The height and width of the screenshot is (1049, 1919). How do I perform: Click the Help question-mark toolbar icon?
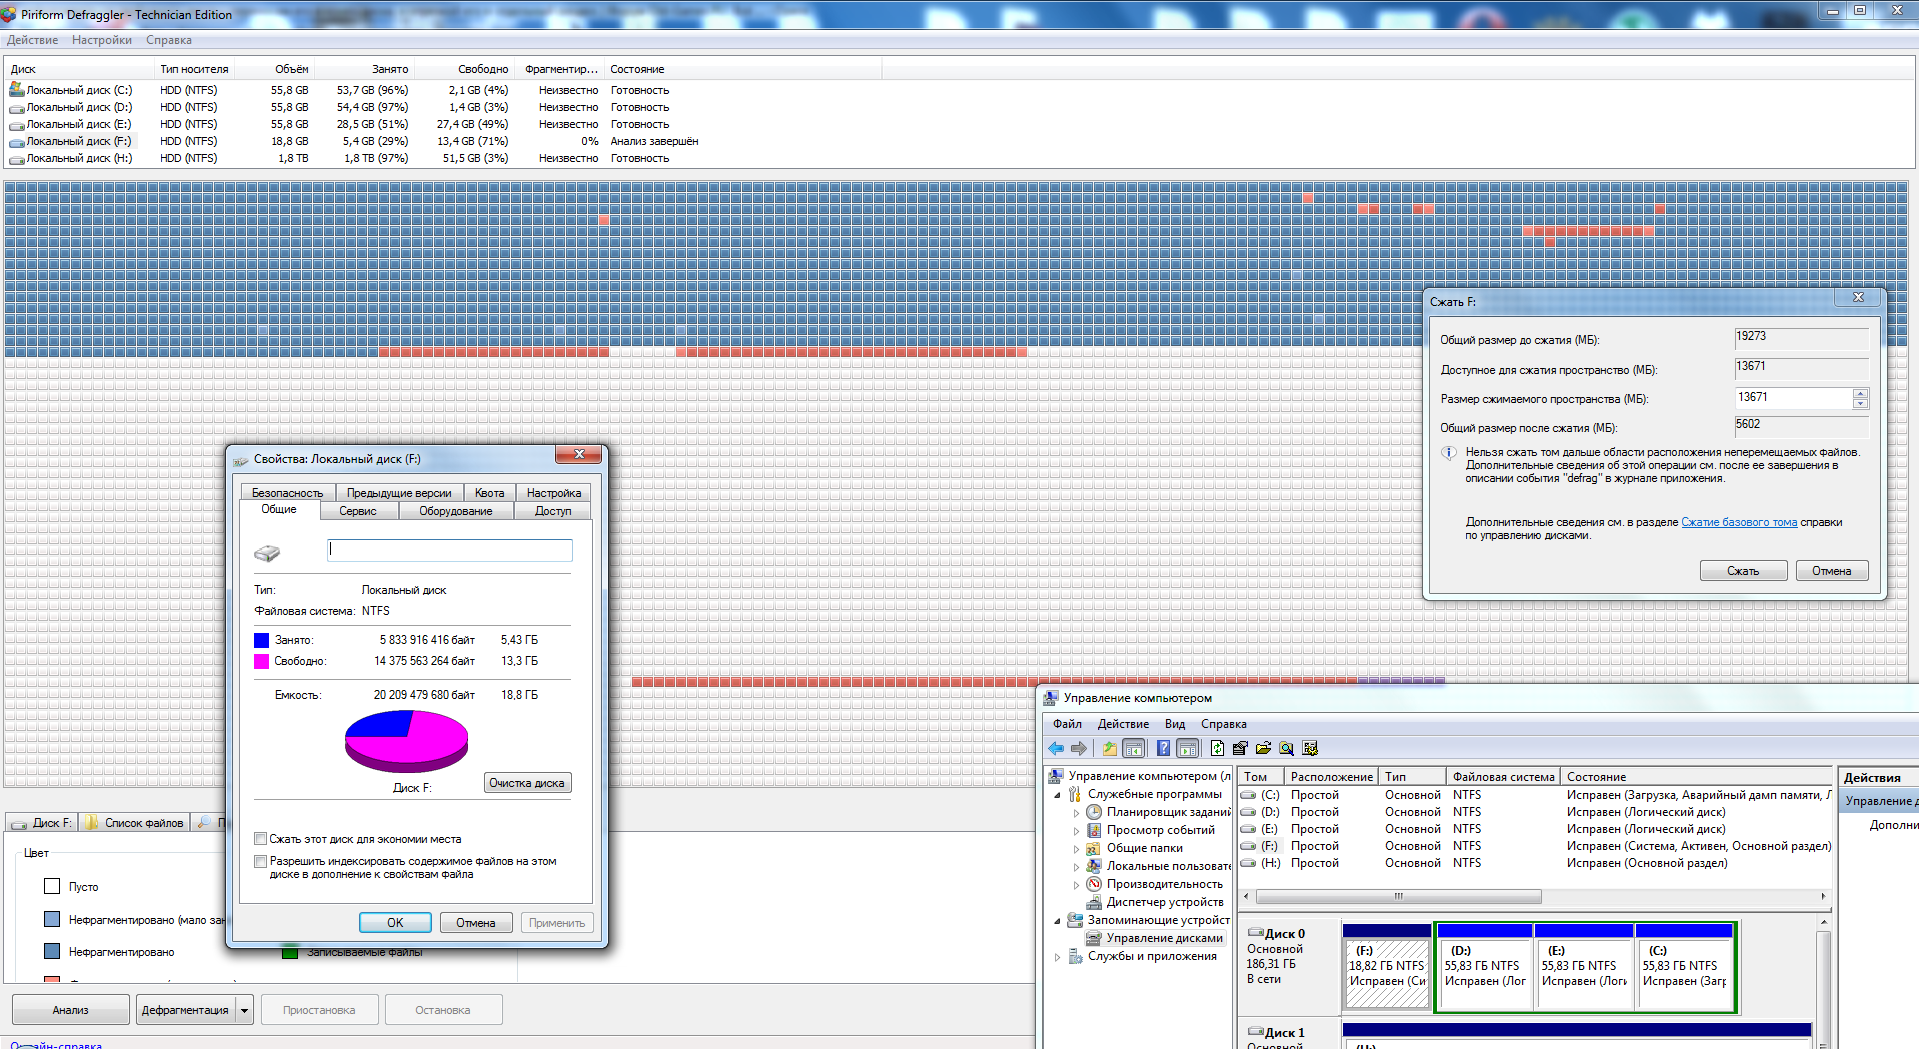1163,748
